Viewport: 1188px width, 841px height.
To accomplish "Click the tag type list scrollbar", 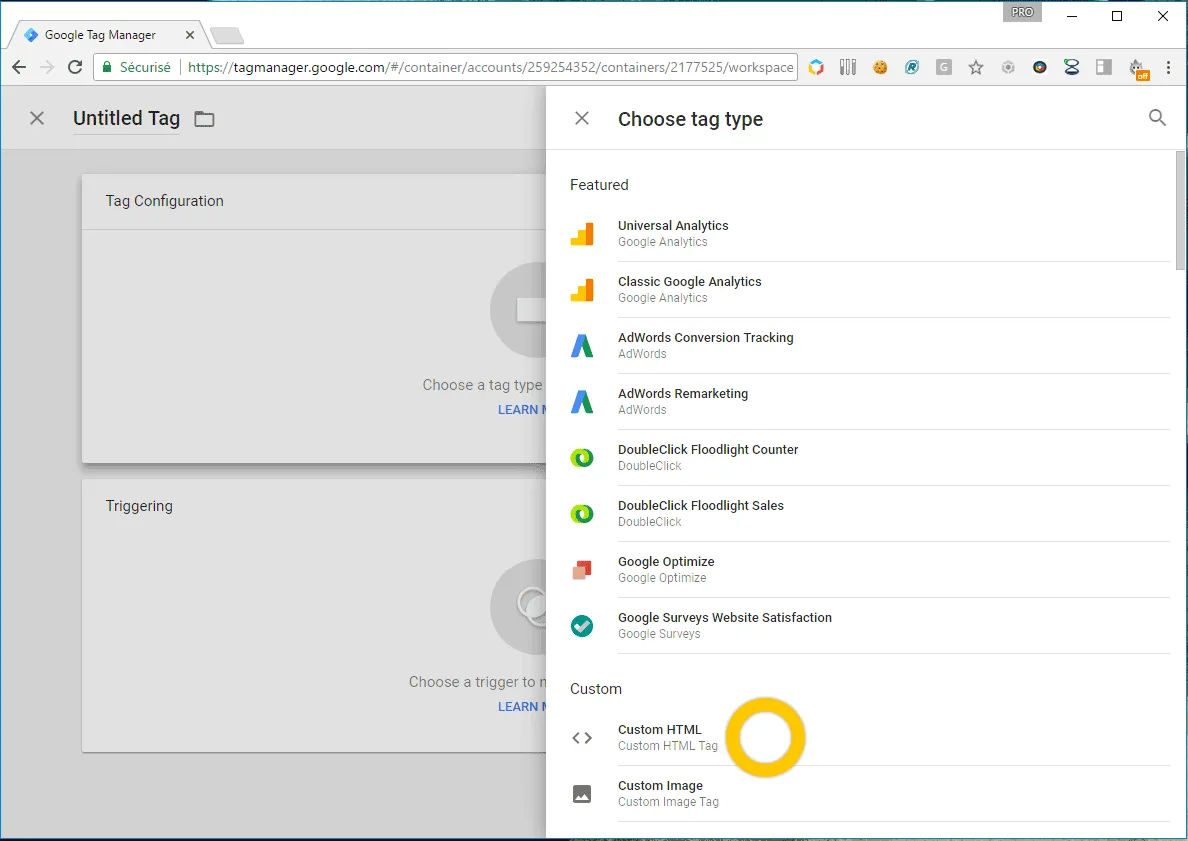I will [x=1180, y=210].
